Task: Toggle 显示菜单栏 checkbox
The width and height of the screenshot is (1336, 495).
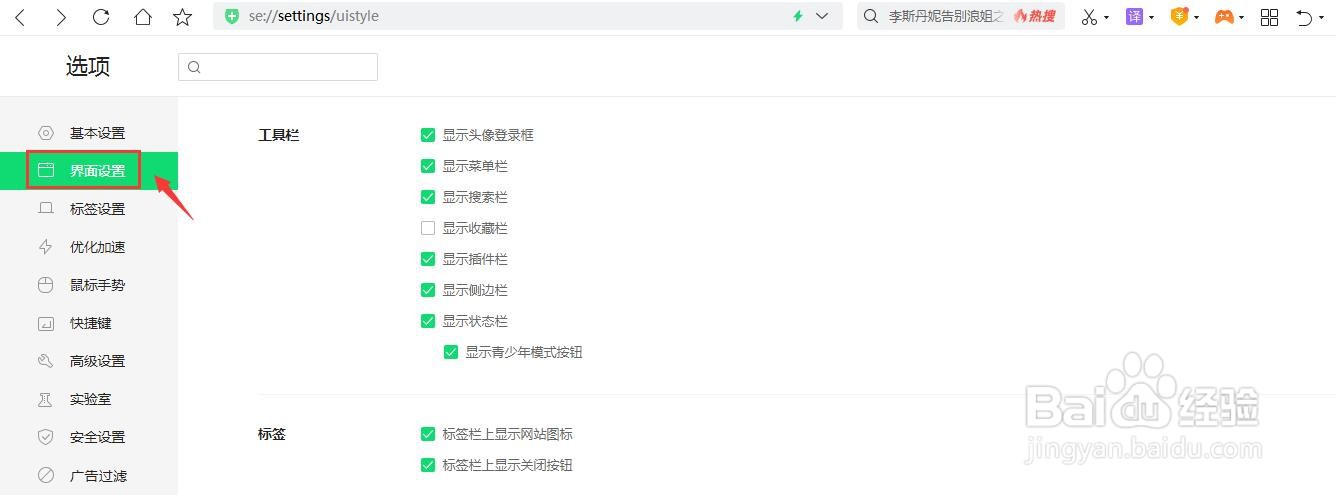Action: pos(428,166)
